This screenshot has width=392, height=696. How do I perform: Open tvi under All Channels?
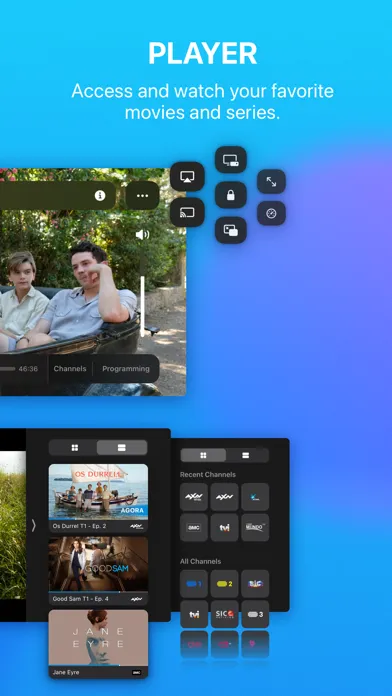(x=194, y=614)
